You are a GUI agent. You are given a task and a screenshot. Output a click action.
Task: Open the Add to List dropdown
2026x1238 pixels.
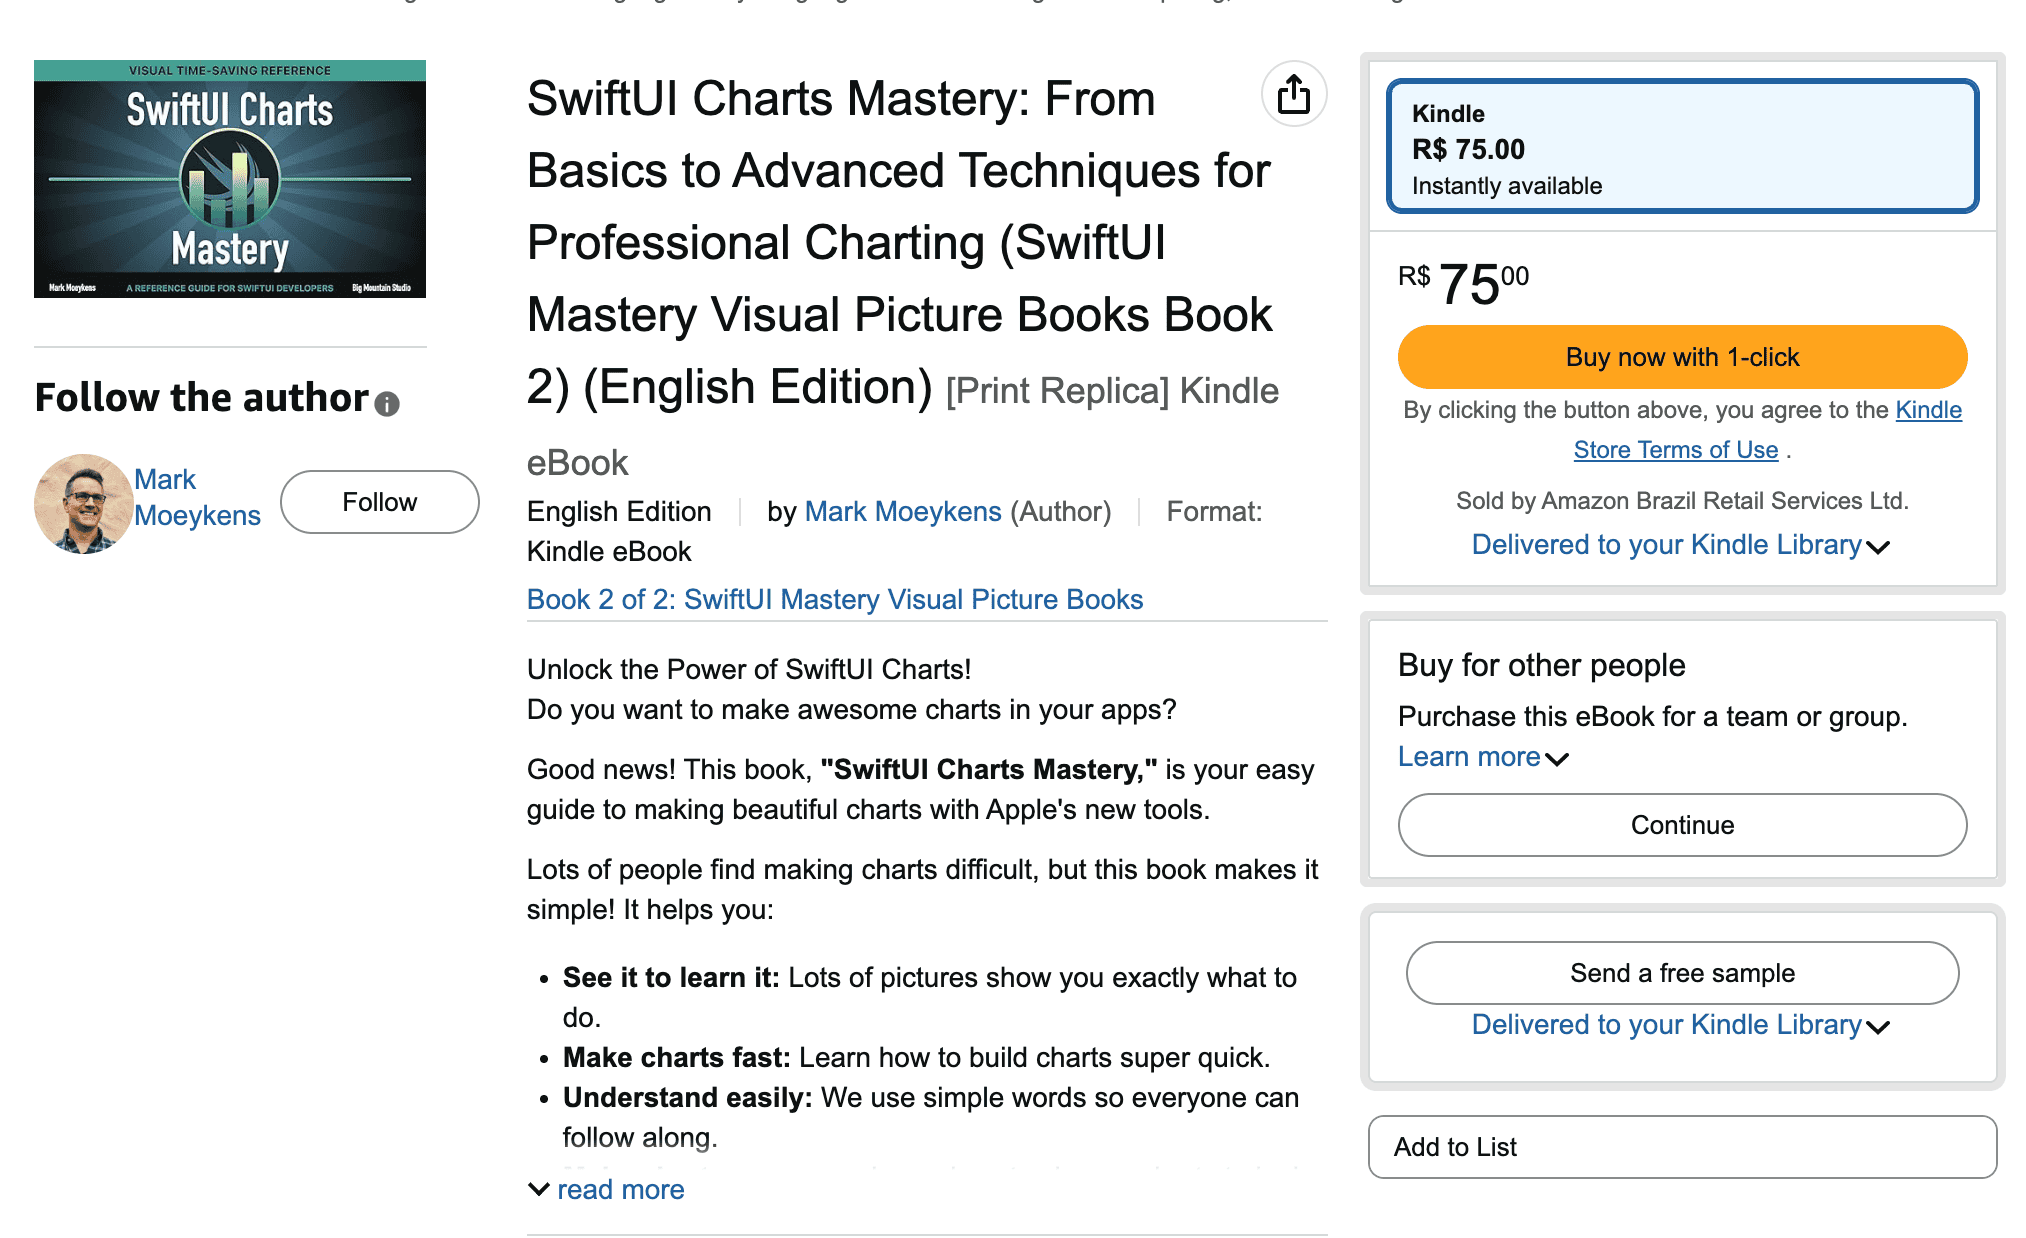click(x=1682, y=1147)
